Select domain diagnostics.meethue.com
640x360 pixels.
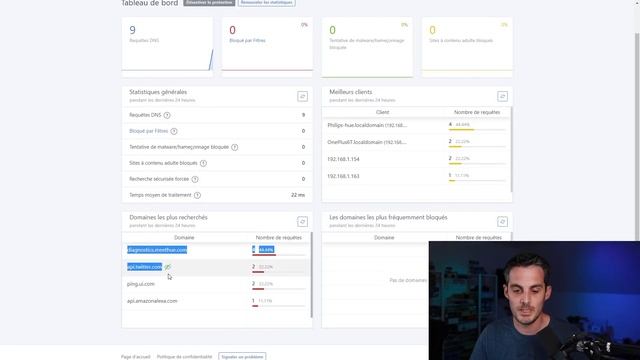coord(157,250)
